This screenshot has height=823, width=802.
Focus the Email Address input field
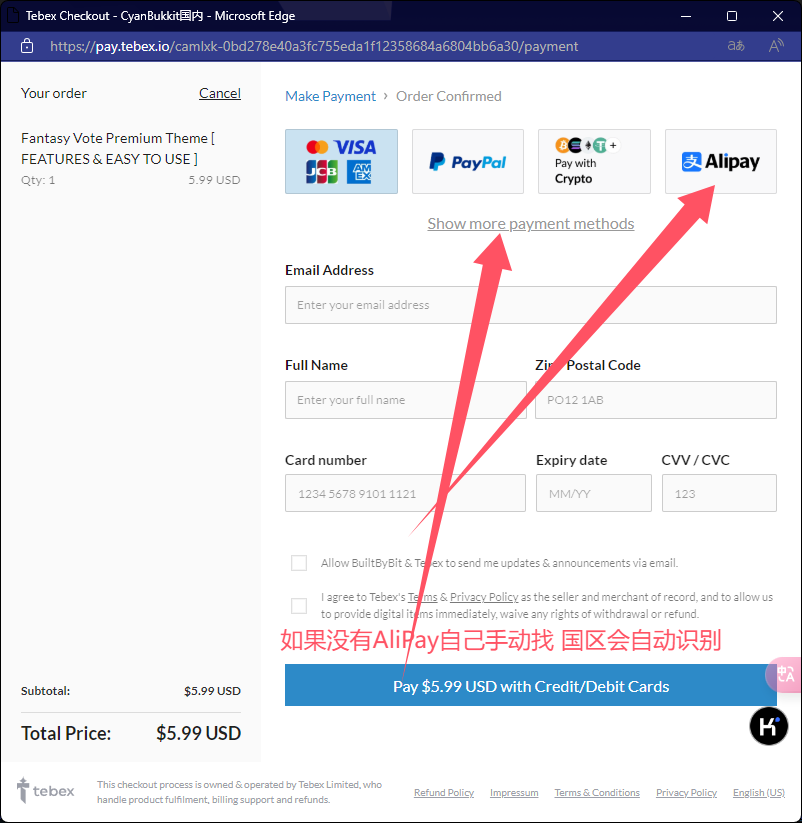(530, 305)
